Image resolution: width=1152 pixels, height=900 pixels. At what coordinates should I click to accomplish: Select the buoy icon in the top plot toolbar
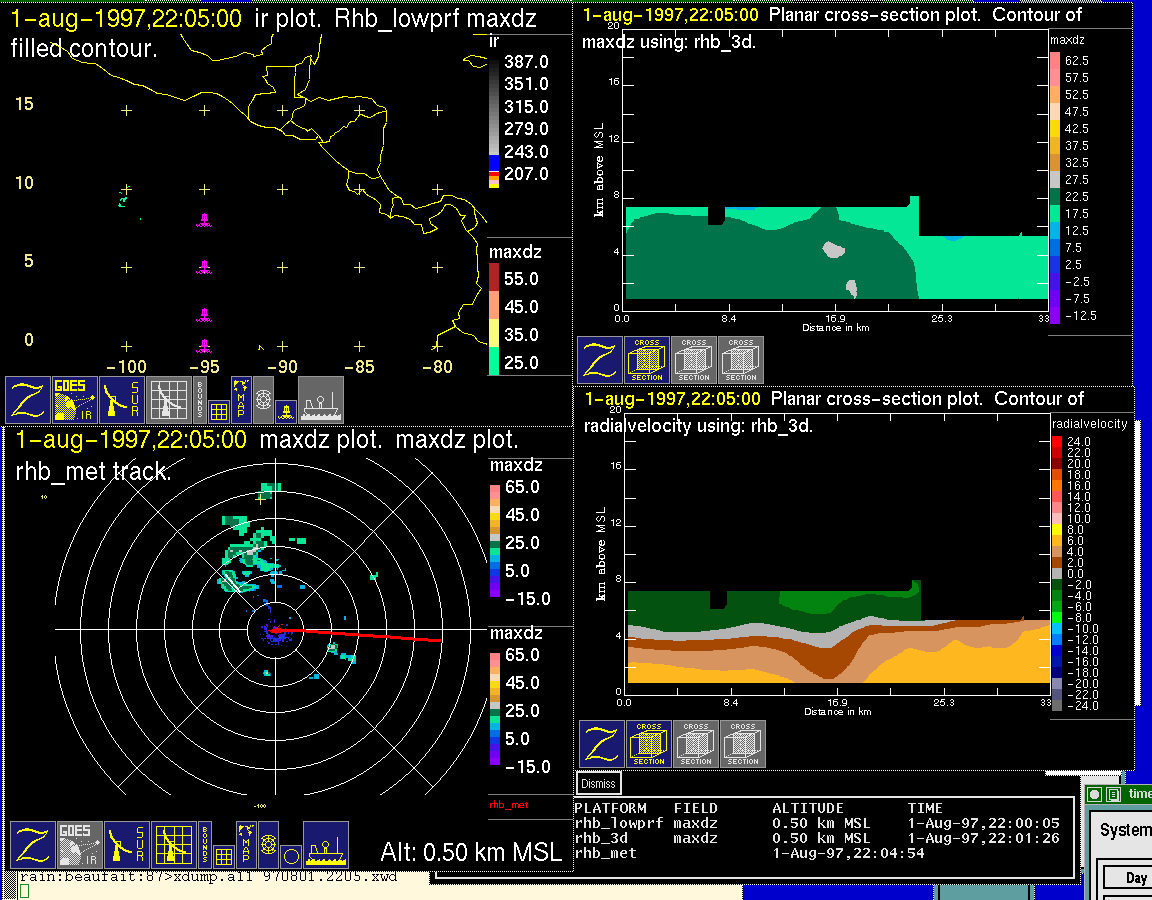(x=284, y=410)
